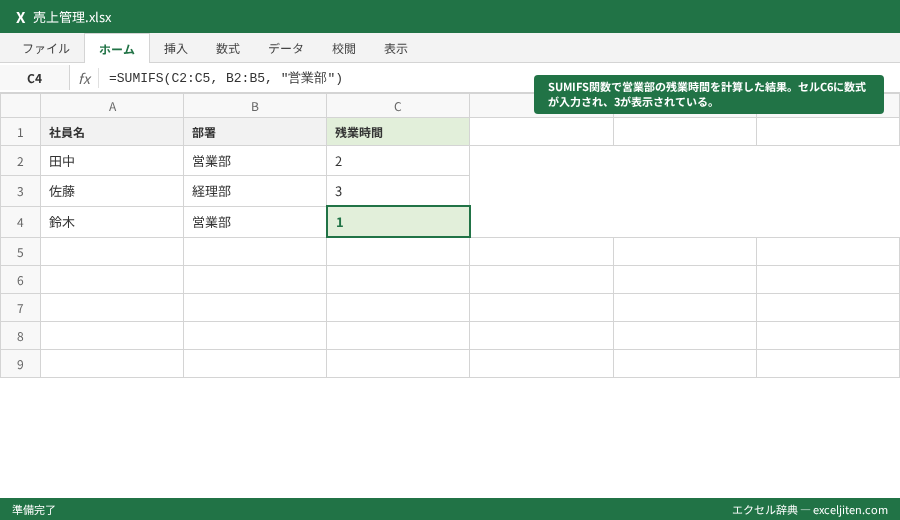Open the 数式 ribbon tab
This screenshot has width=900, height=520.
228,49
